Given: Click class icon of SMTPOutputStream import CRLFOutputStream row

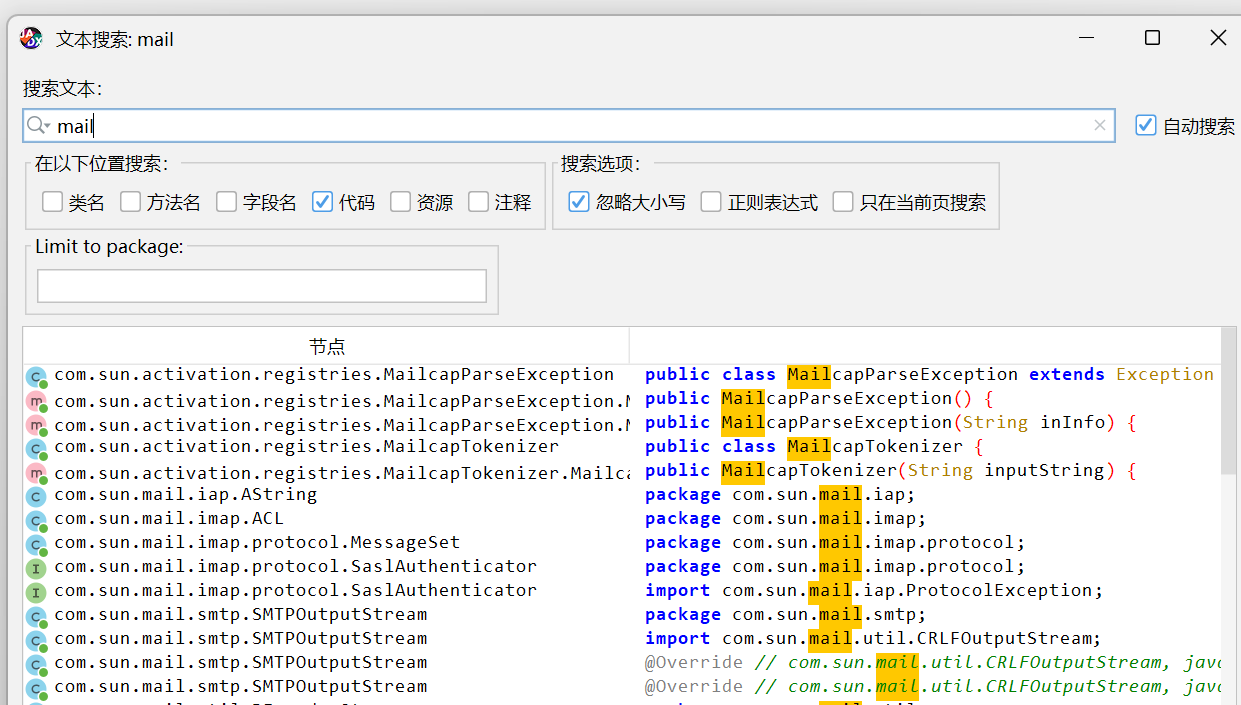Looking at the screenshot, I should (x=36, y=641).
